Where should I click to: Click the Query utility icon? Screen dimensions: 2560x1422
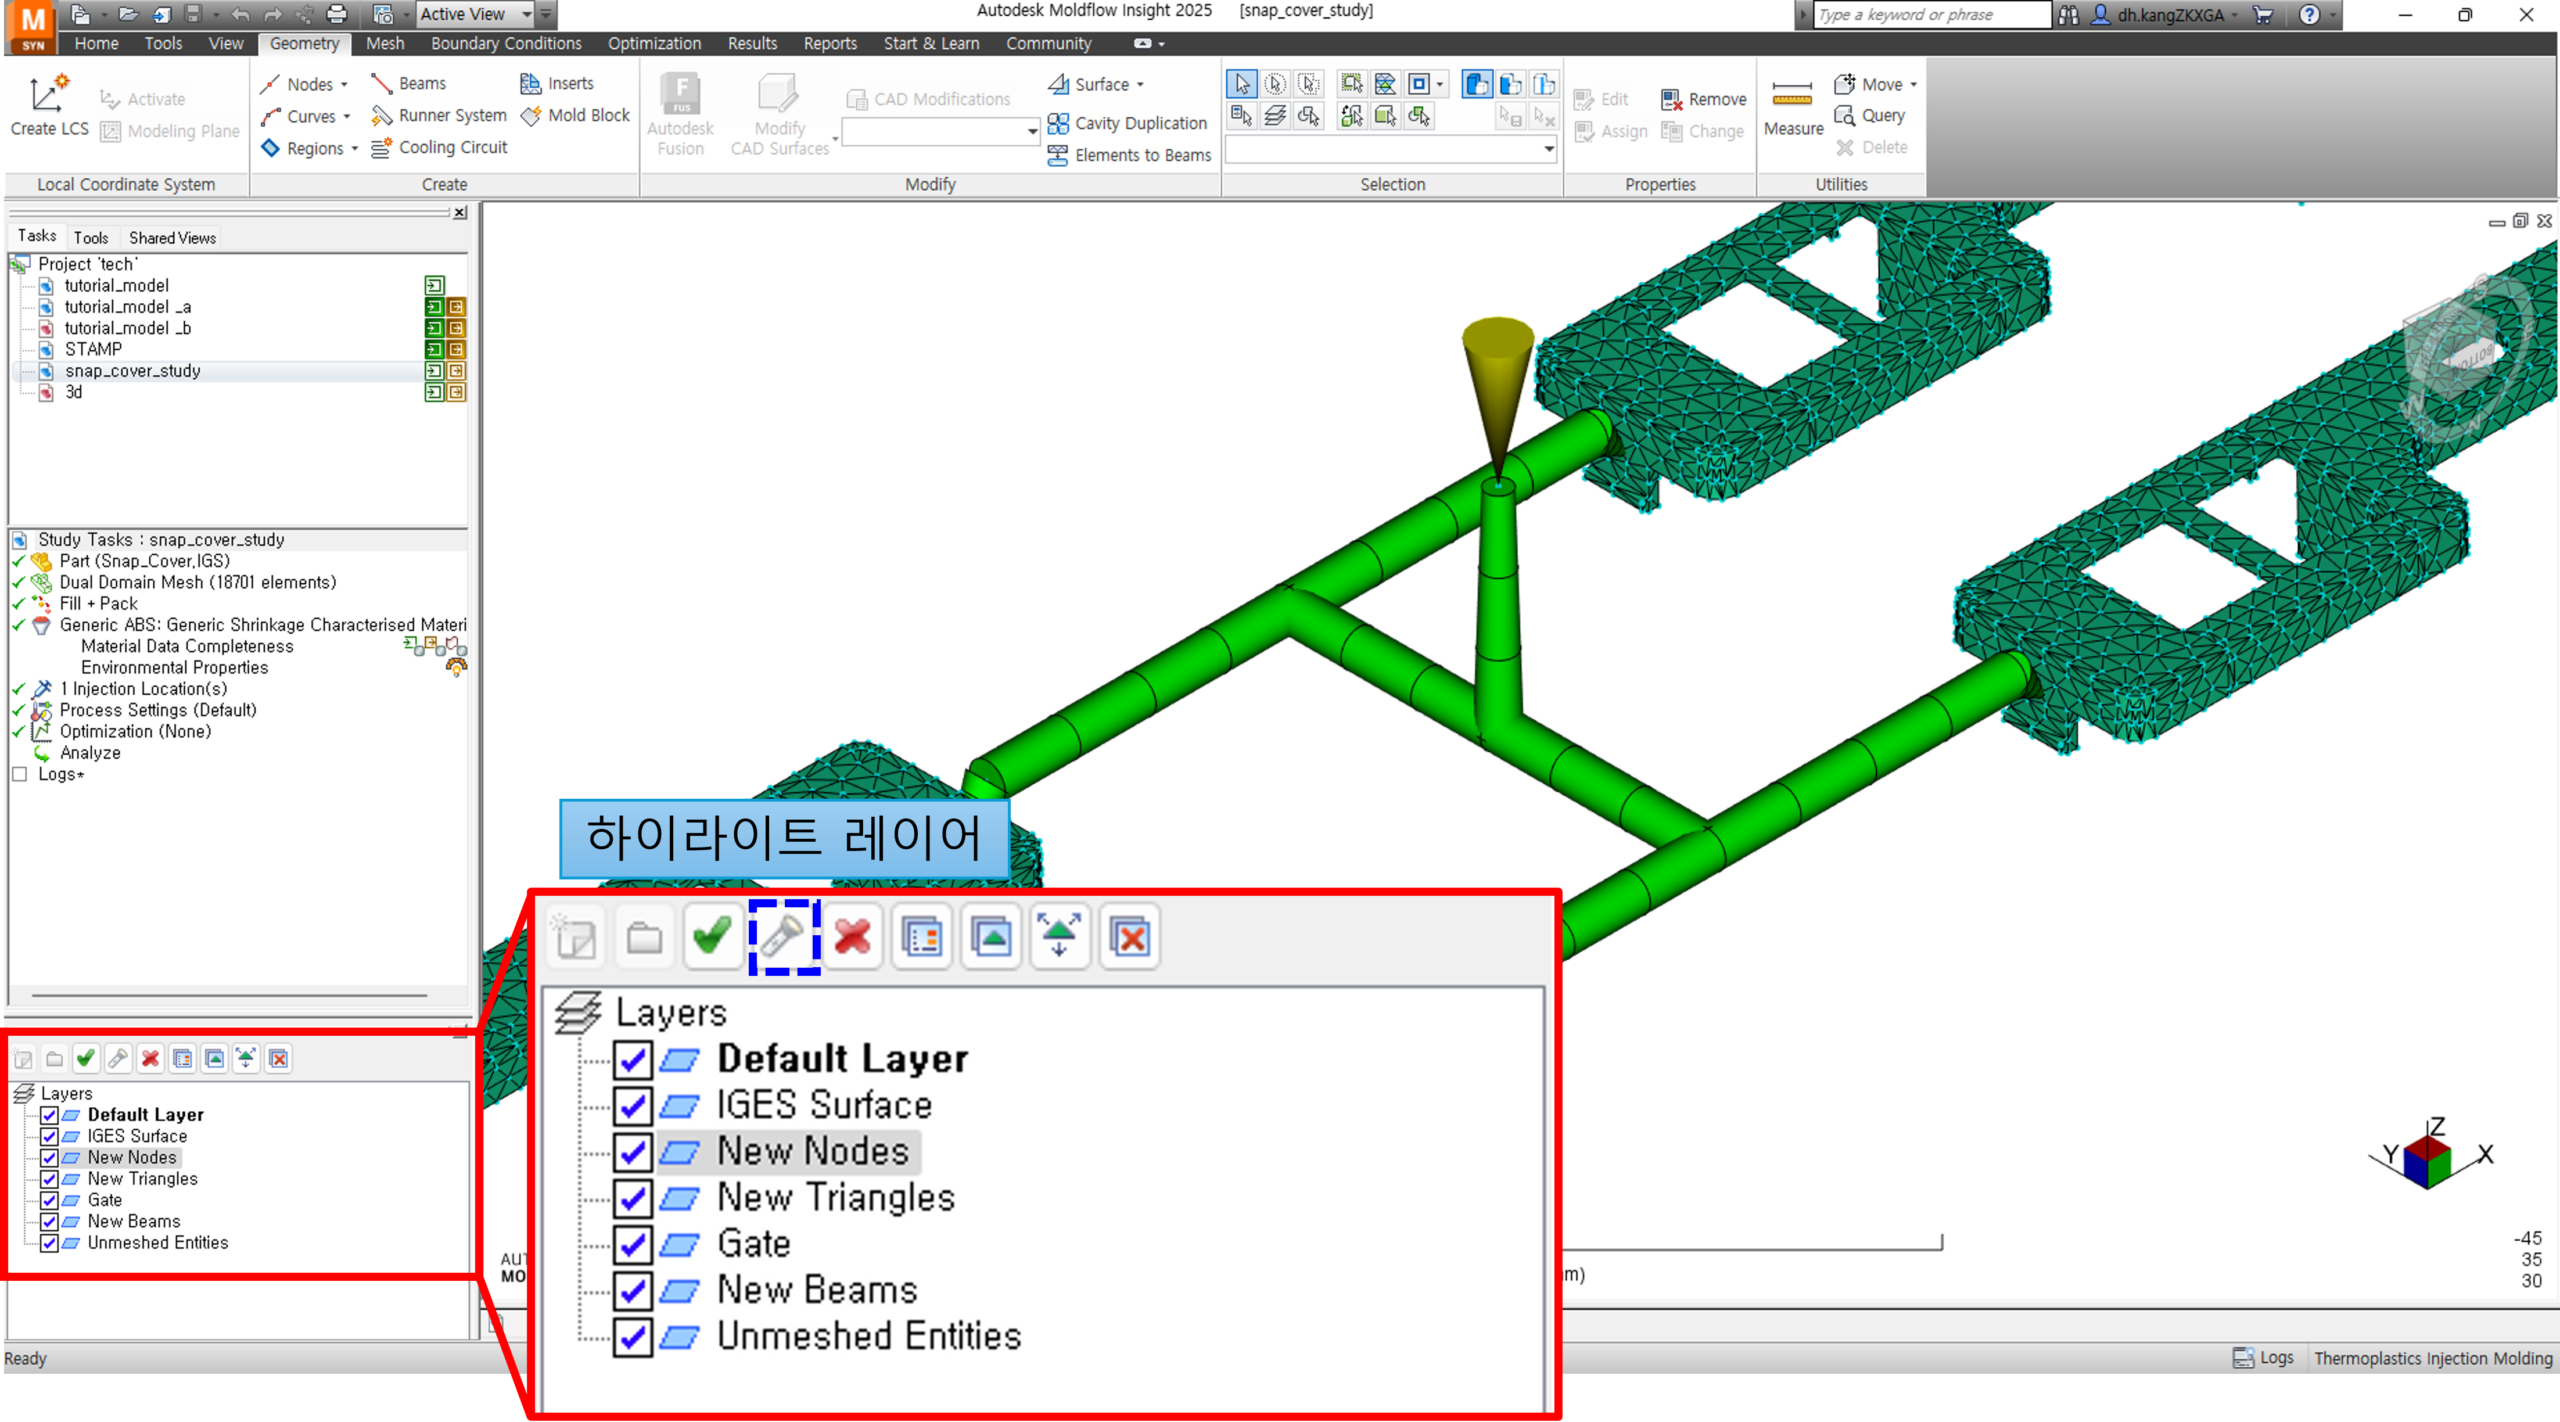click(x=1845, y=116)
